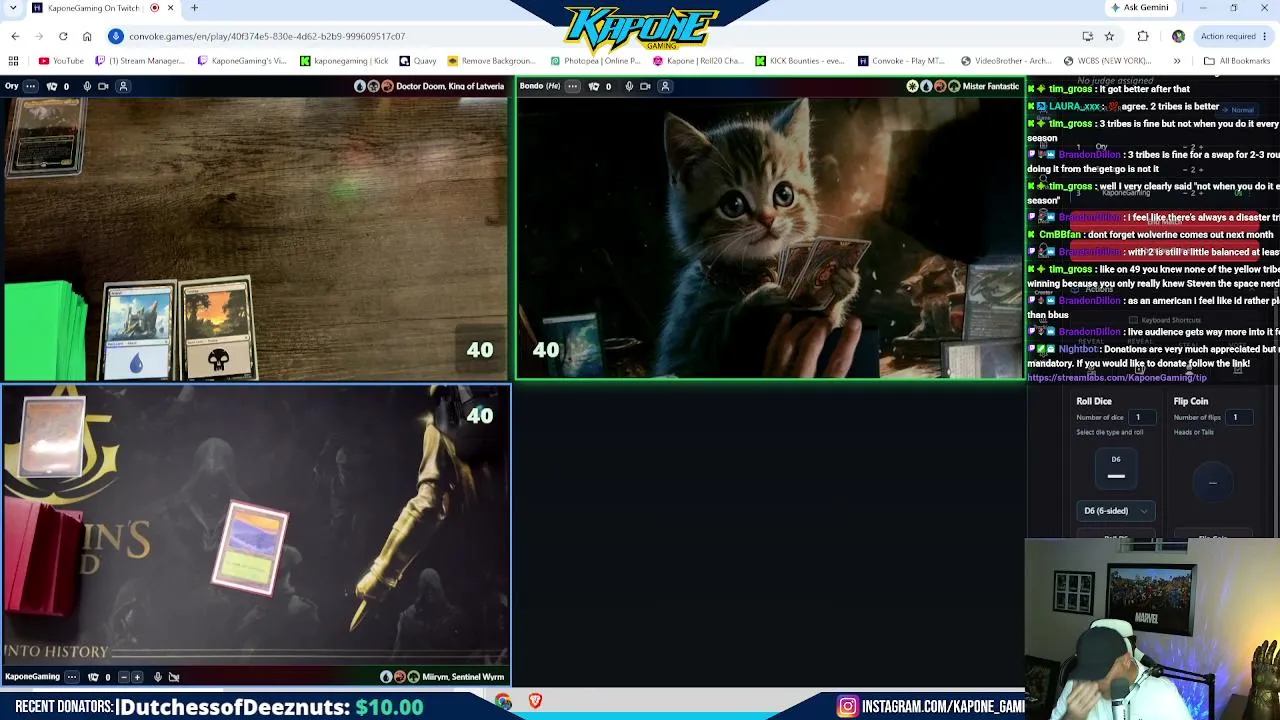
Task: Click the black swamp land card on Ory's playmat
Action: click(x=218, y=330)
